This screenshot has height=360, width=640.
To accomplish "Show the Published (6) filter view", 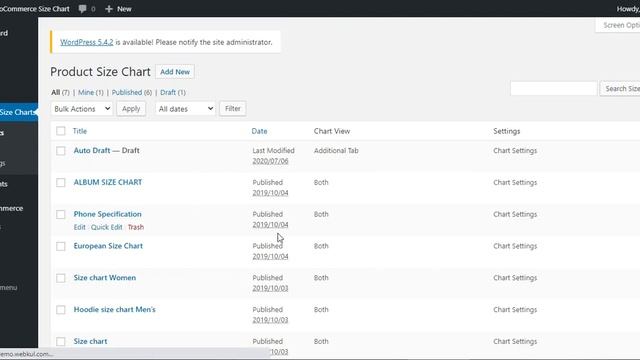I will pos(132,93).
